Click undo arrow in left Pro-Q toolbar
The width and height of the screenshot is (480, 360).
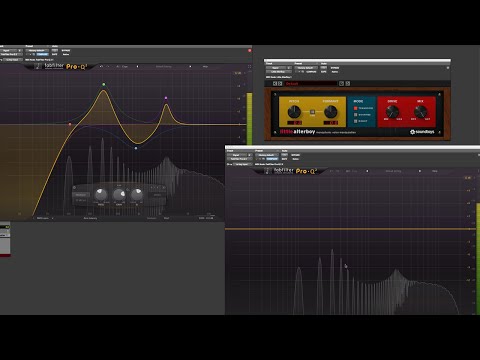[101, 66]
